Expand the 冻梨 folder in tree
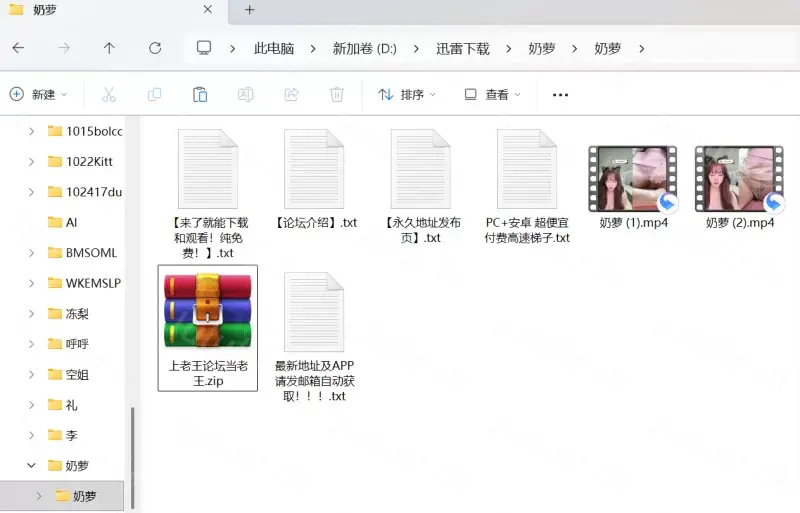The image size is (800, 513). pos(31,313)
